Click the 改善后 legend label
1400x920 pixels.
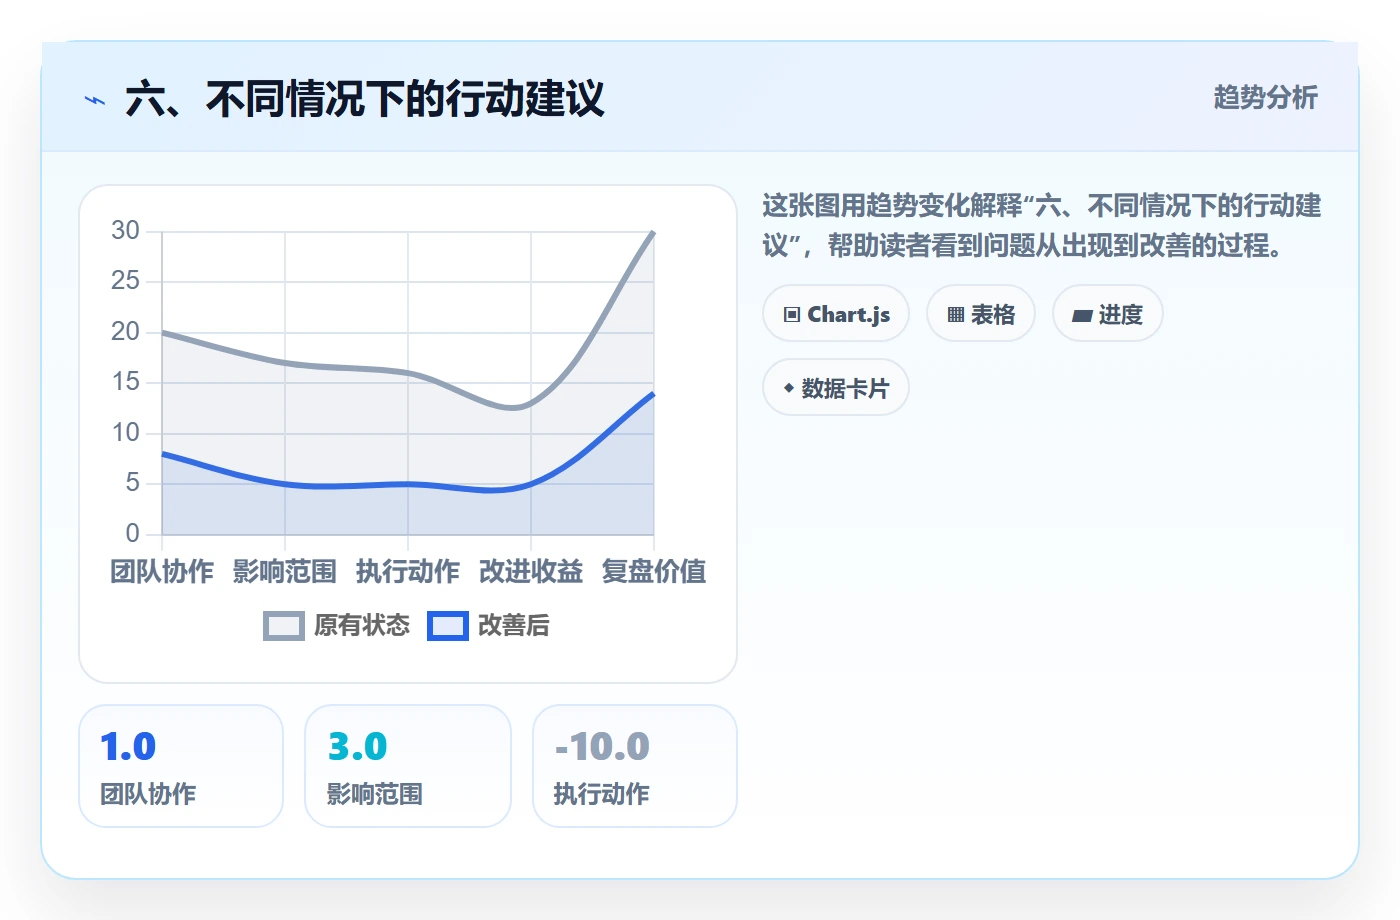point(514,626)
